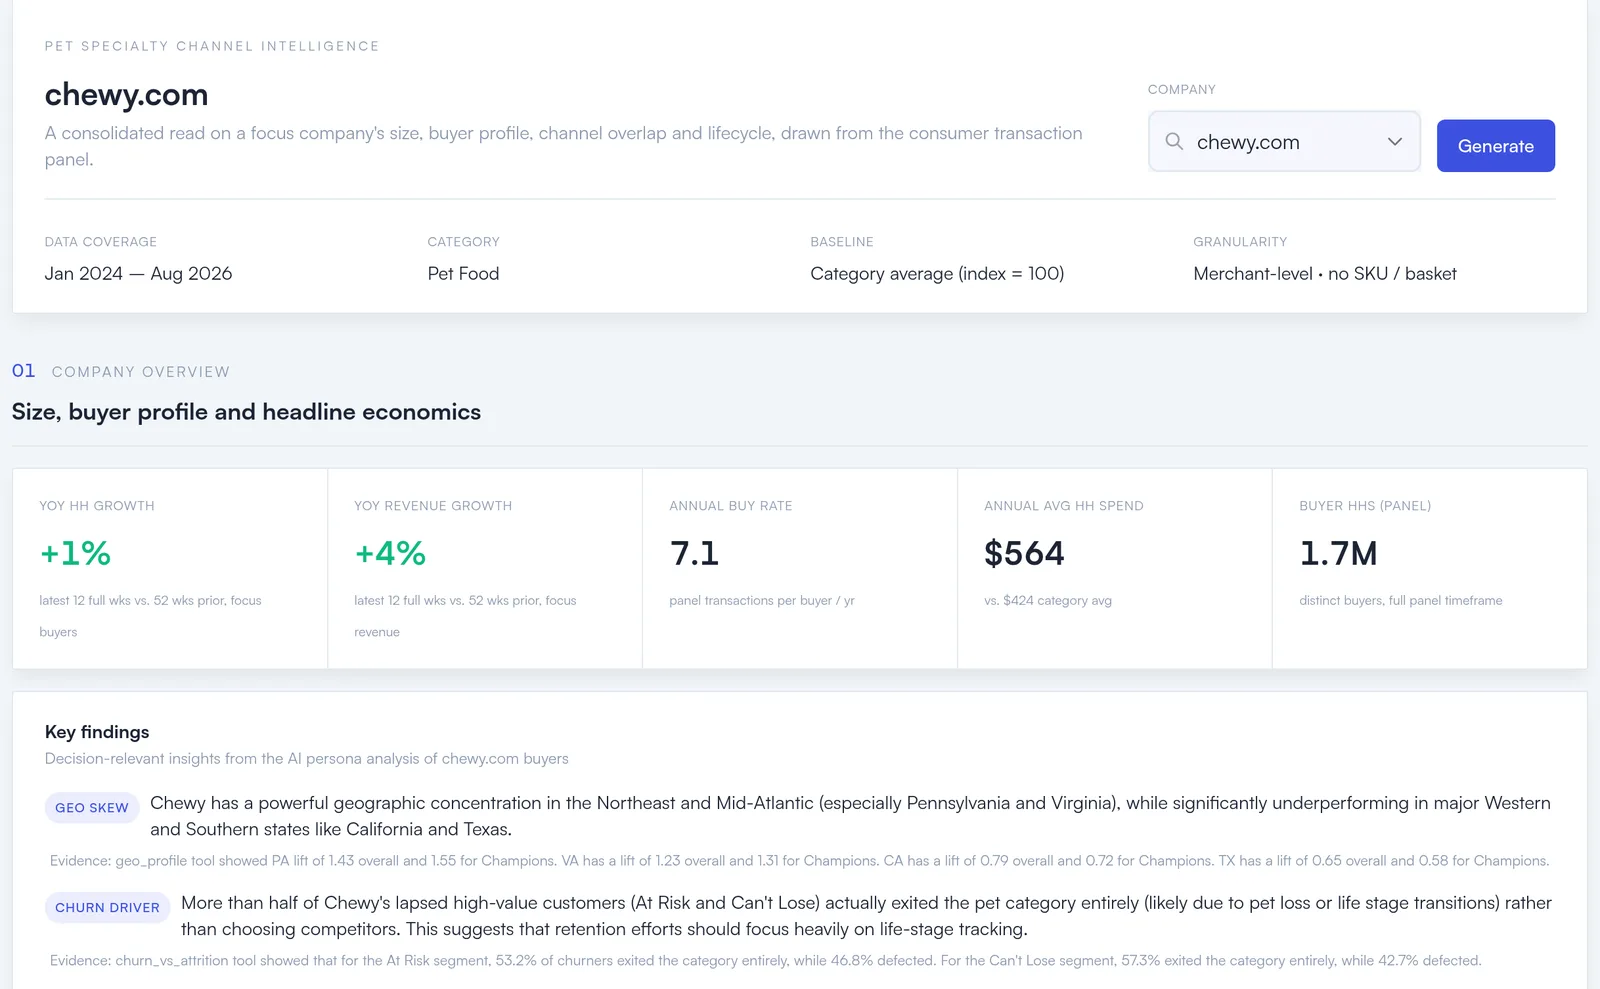
Task: Click the Pet Food category value
Action: 463,273
